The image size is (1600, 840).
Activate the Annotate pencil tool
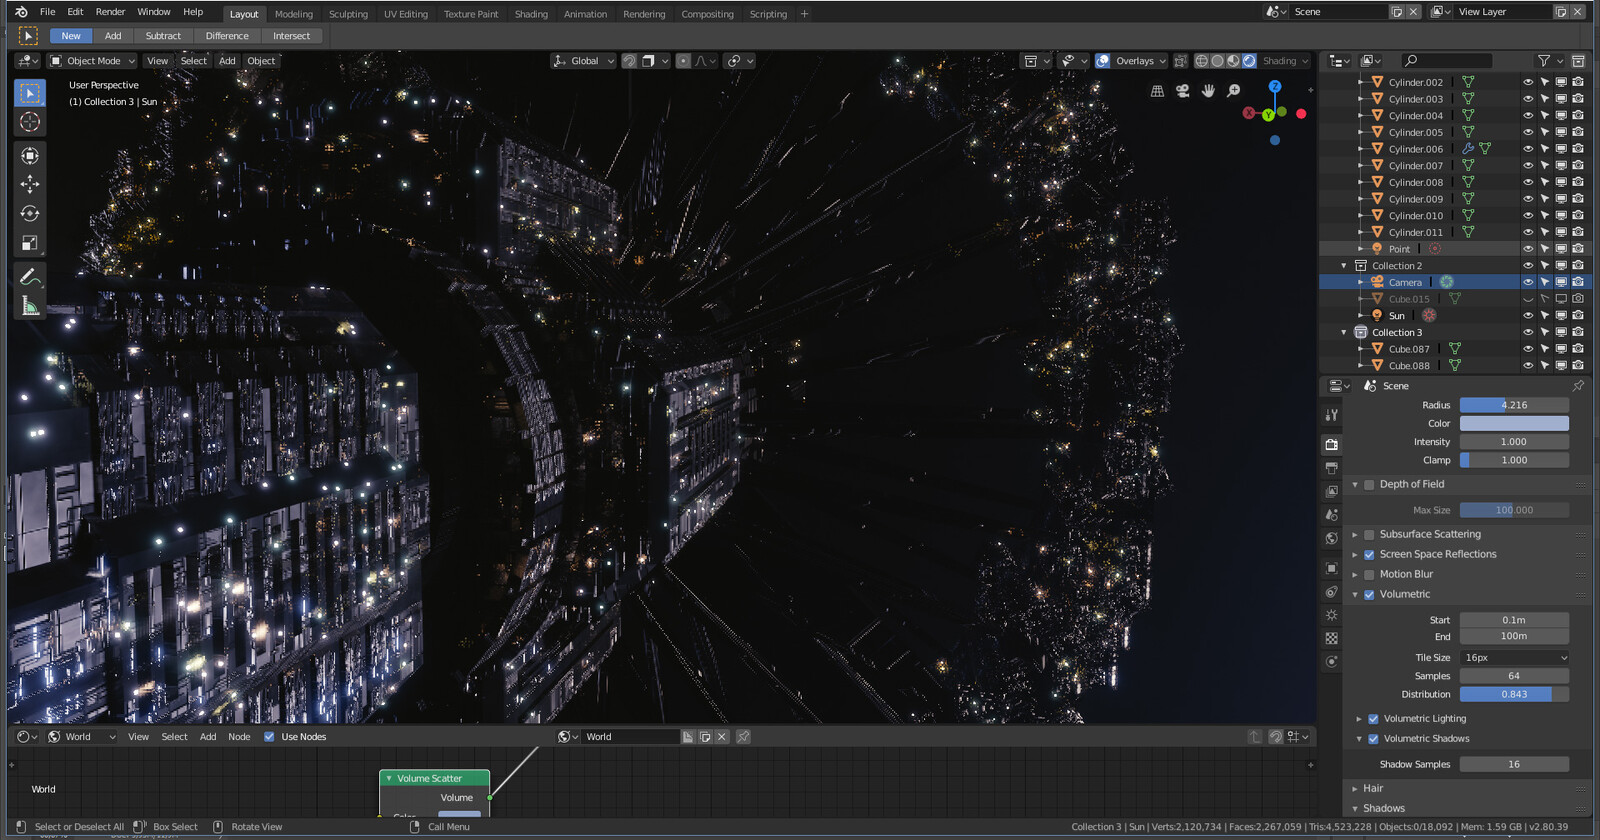click(30, 277)
